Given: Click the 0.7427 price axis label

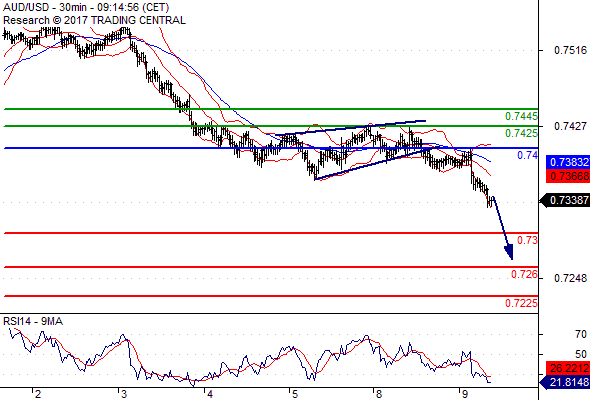Looking at the screenshot, I should click(570, 126).
